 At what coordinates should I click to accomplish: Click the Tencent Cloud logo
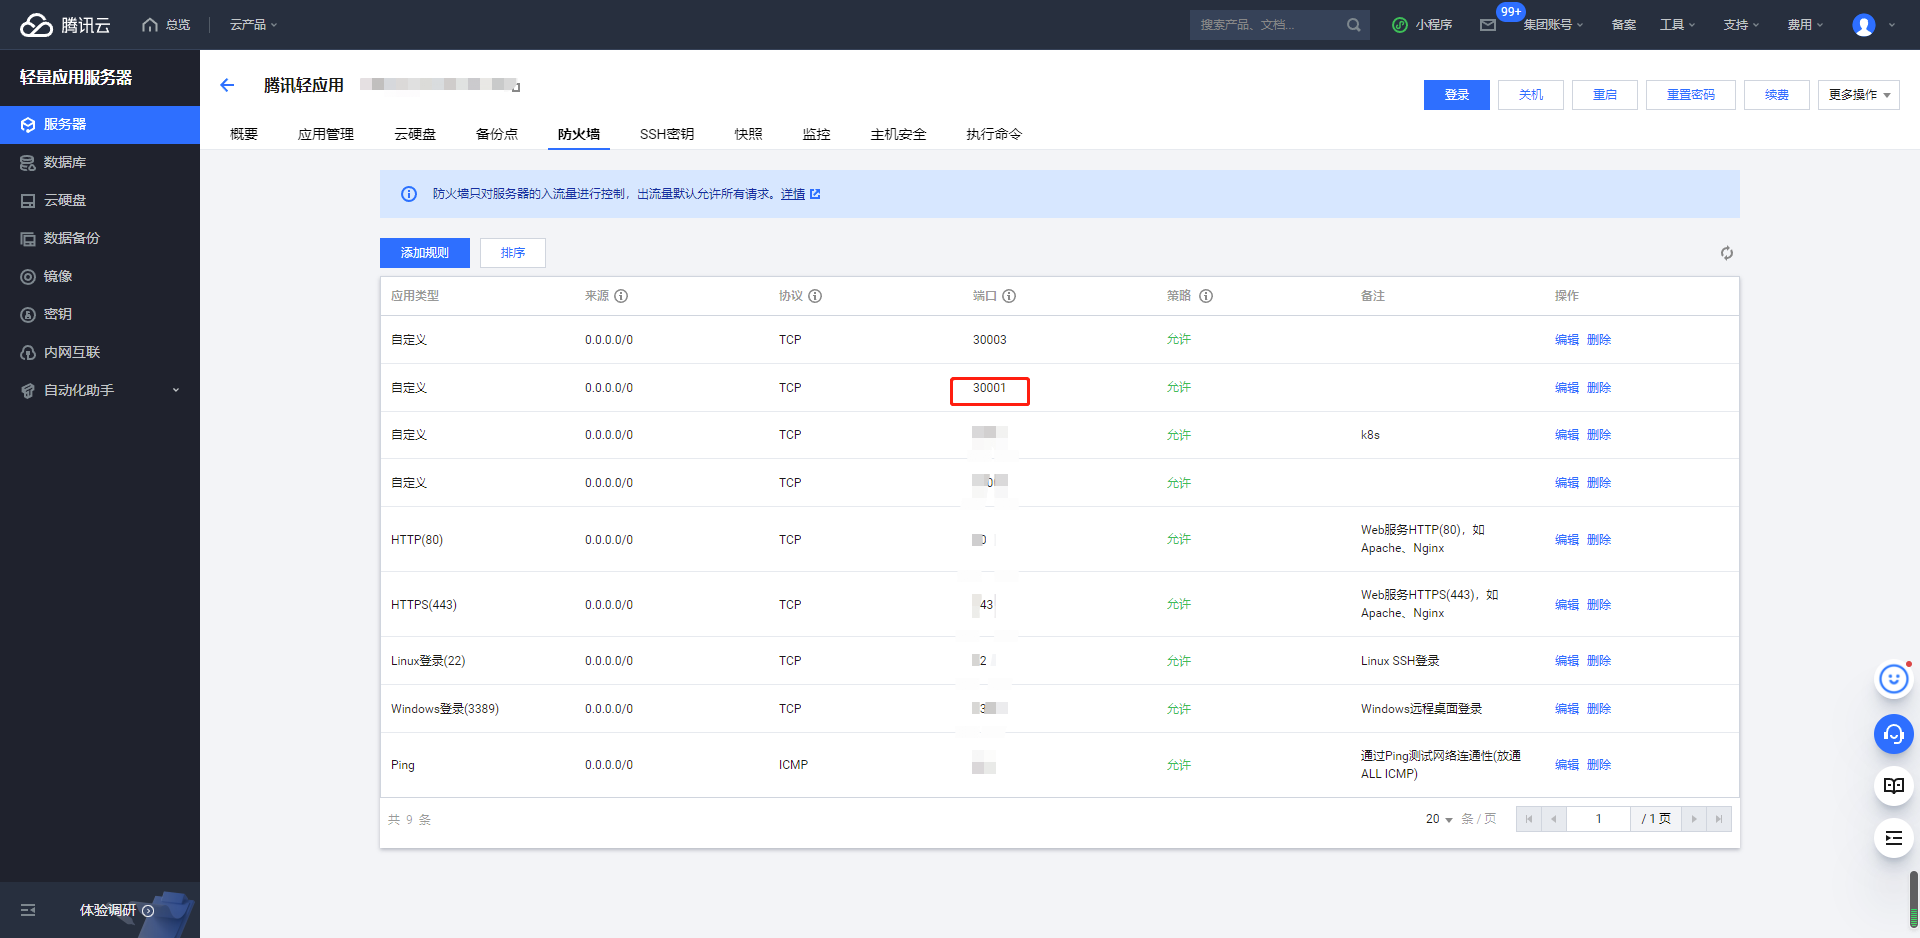[65, 25]
